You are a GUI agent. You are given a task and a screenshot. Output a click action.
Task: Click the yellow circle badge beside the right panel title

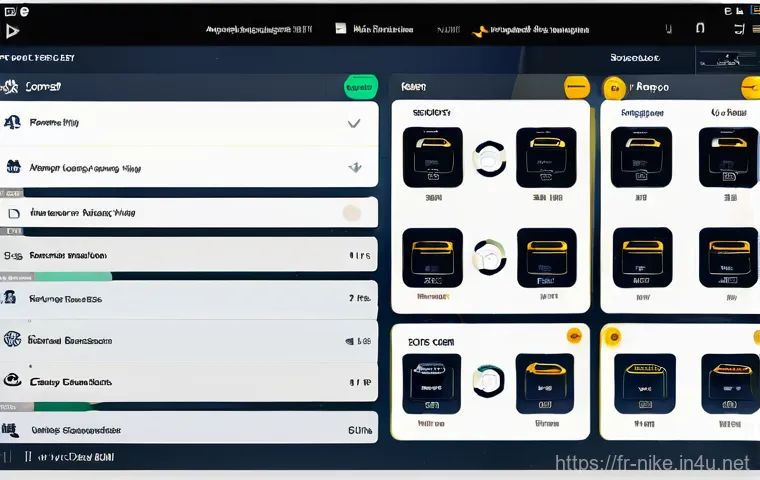(615, 89)
